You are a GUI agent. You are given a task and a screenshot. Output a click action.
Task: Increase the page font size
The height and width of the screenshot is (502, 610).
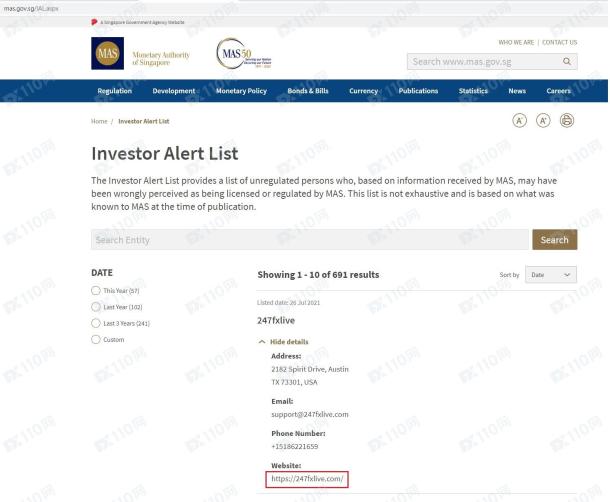(x=543, y=121)
